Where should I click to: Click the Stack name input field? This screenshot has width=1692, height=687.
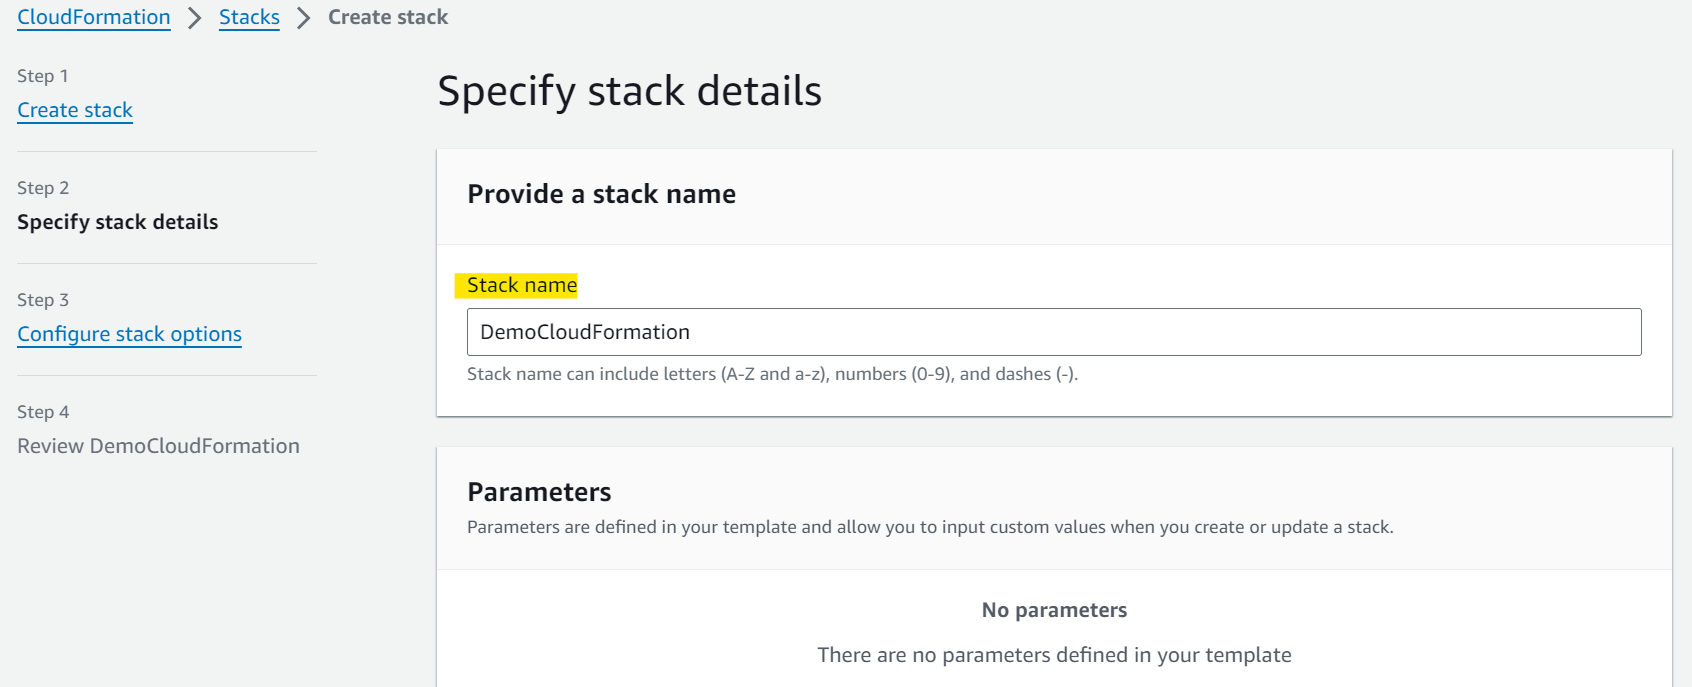pyautogui.click(x=1054, y=332)
